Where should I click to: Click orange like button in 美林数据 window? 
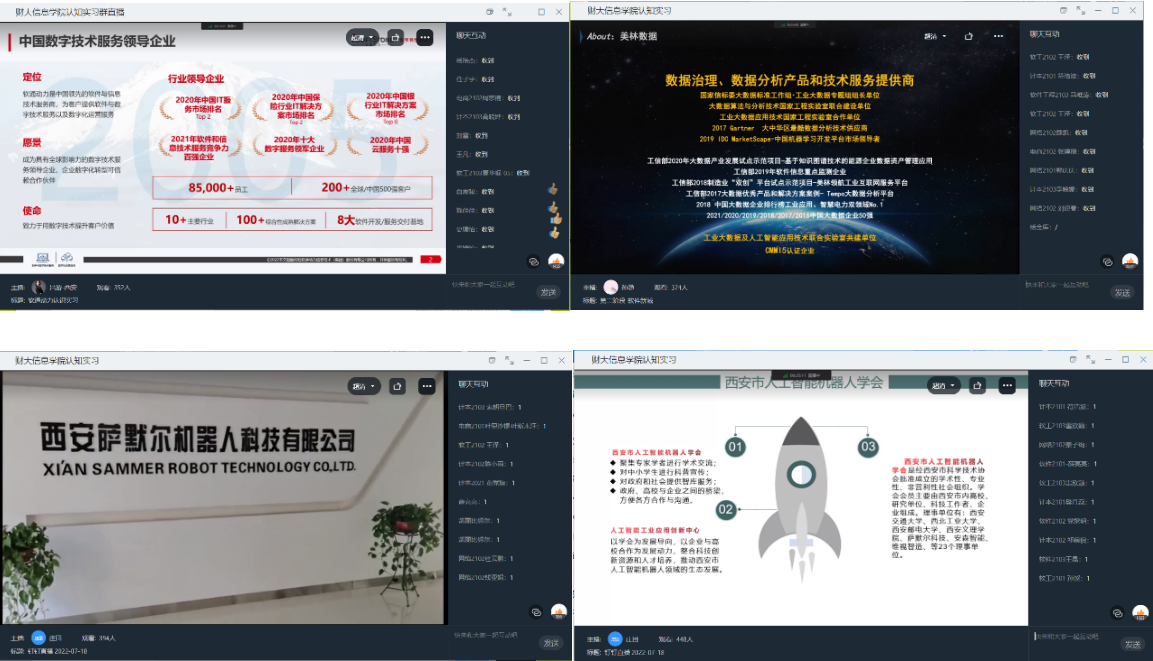pos(1130,261)
